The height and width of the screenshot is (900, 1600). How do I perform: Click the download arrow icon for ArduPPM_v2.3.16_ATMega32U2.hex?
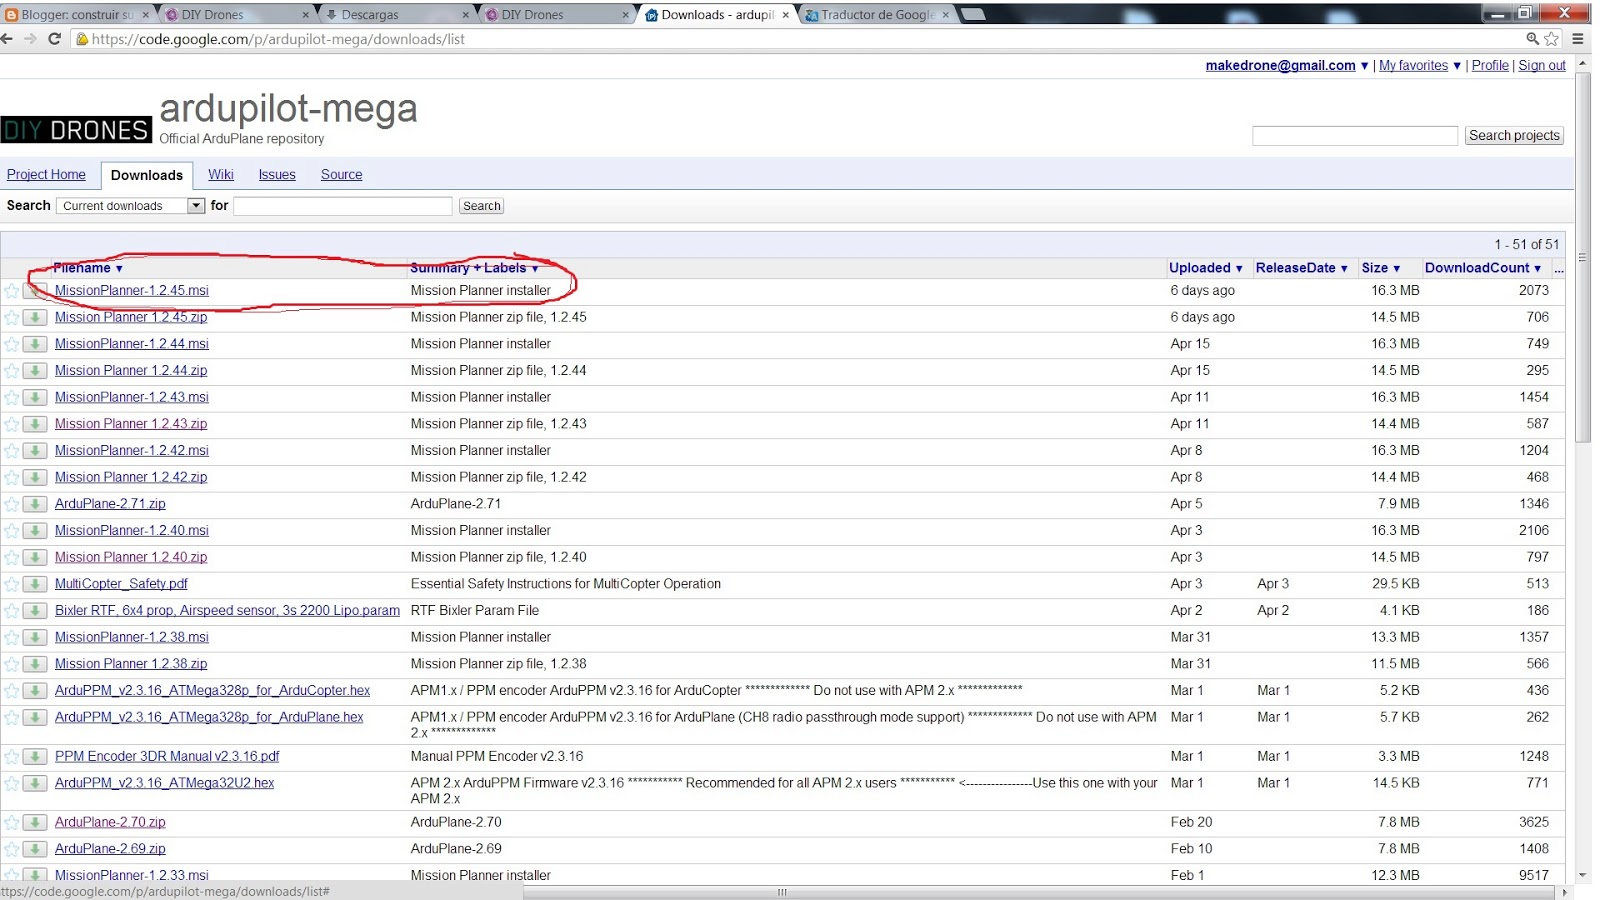coord(35,783)
